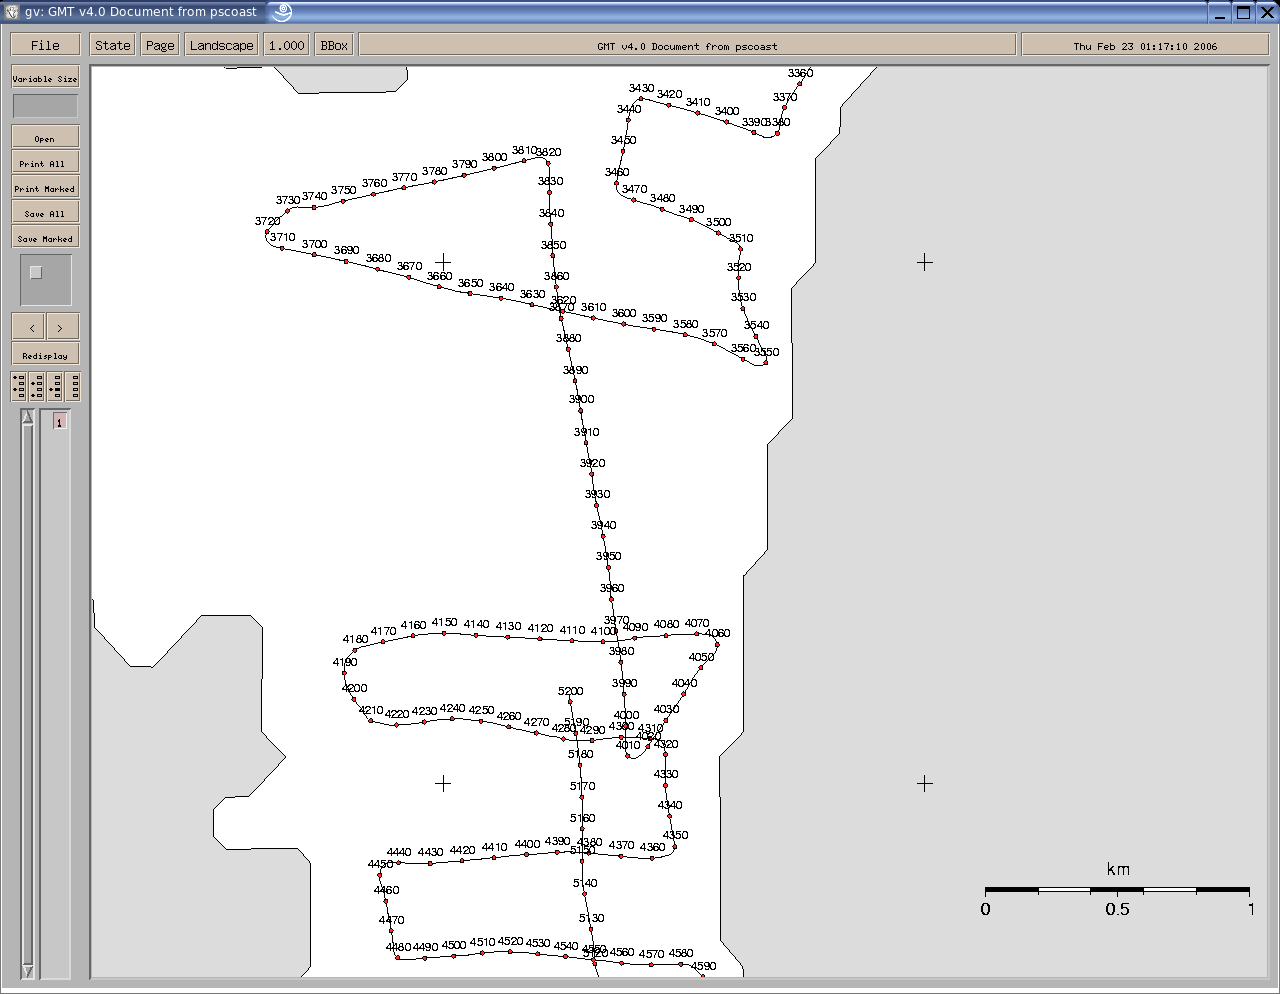1280x994 pixels.
Task: Click the mark current page icon
Action: click(x=55, y=386)
